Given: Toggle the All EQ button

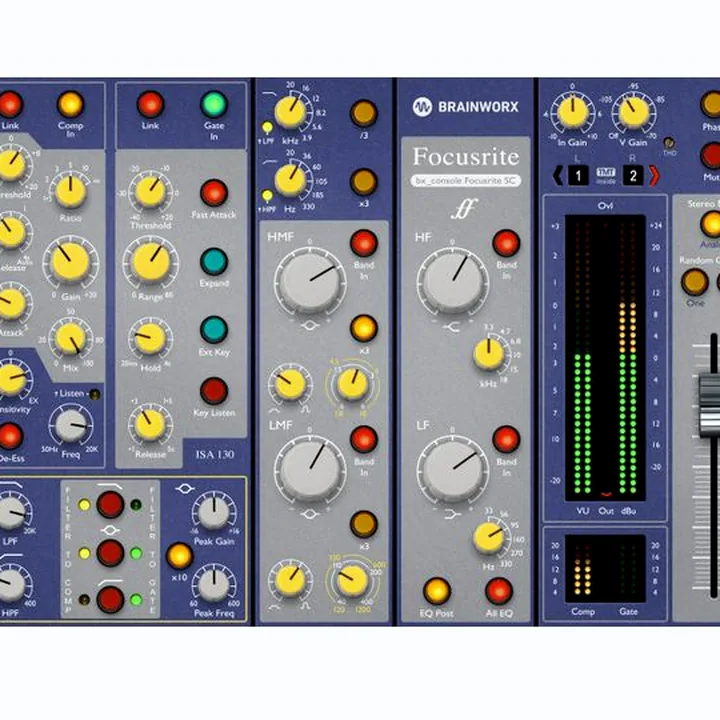Looking at the screenshot, I should tap(499, 591).
